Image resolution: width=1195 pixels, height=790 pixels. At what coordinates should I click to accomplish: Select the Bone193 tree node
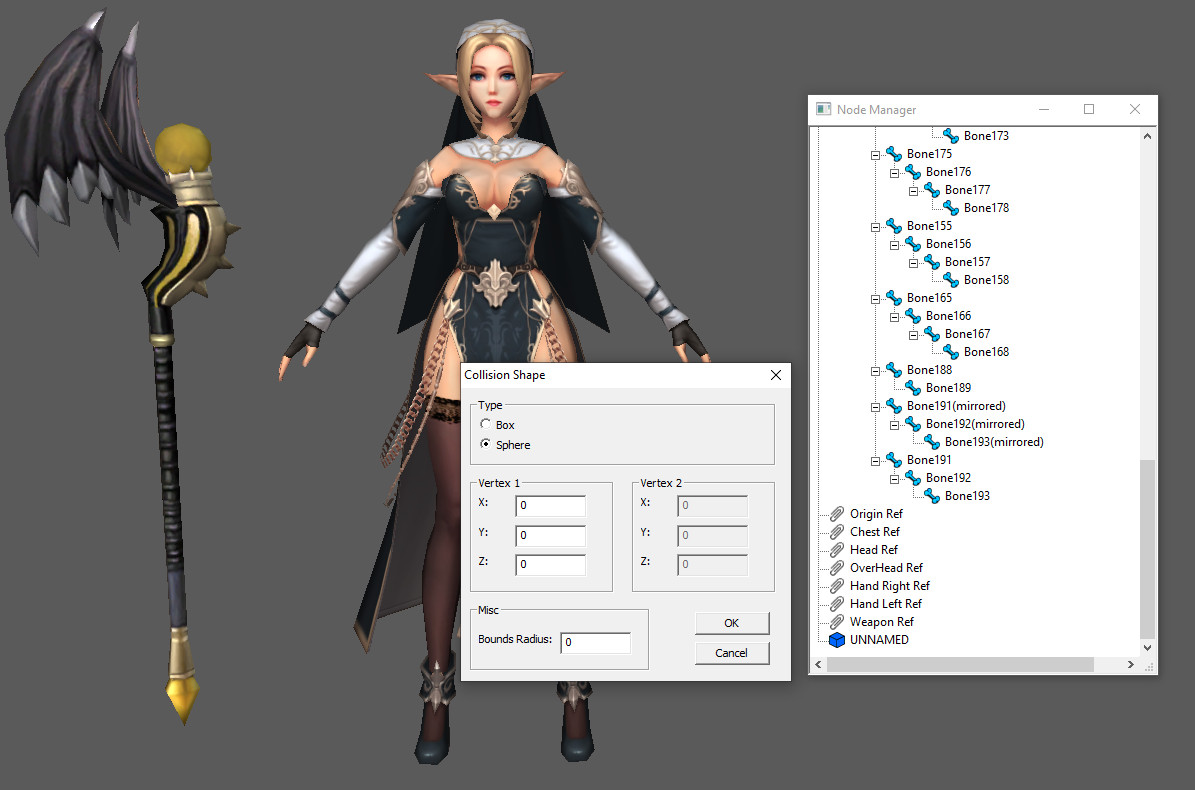(x=967, y=496)
